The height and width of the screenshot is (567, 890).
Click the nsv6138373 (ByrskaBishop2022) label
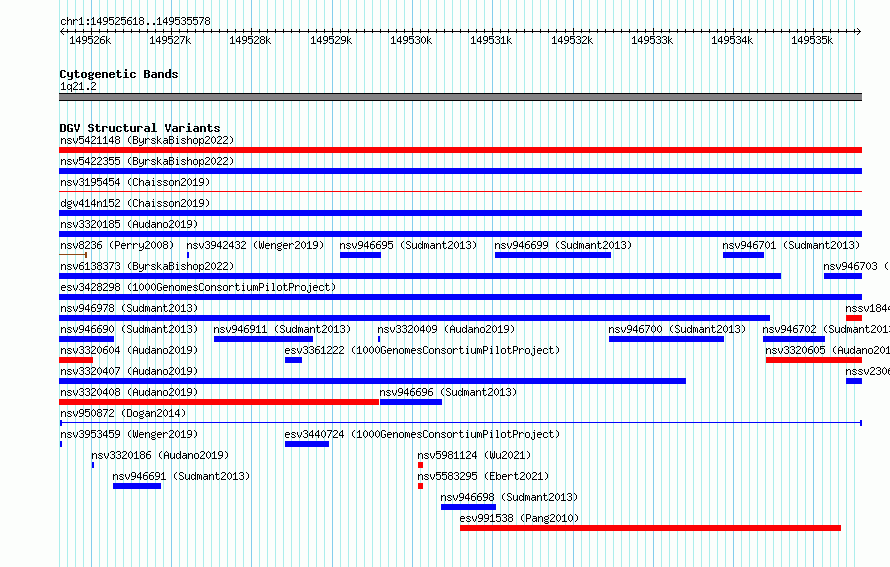click(x=147, y=266)
